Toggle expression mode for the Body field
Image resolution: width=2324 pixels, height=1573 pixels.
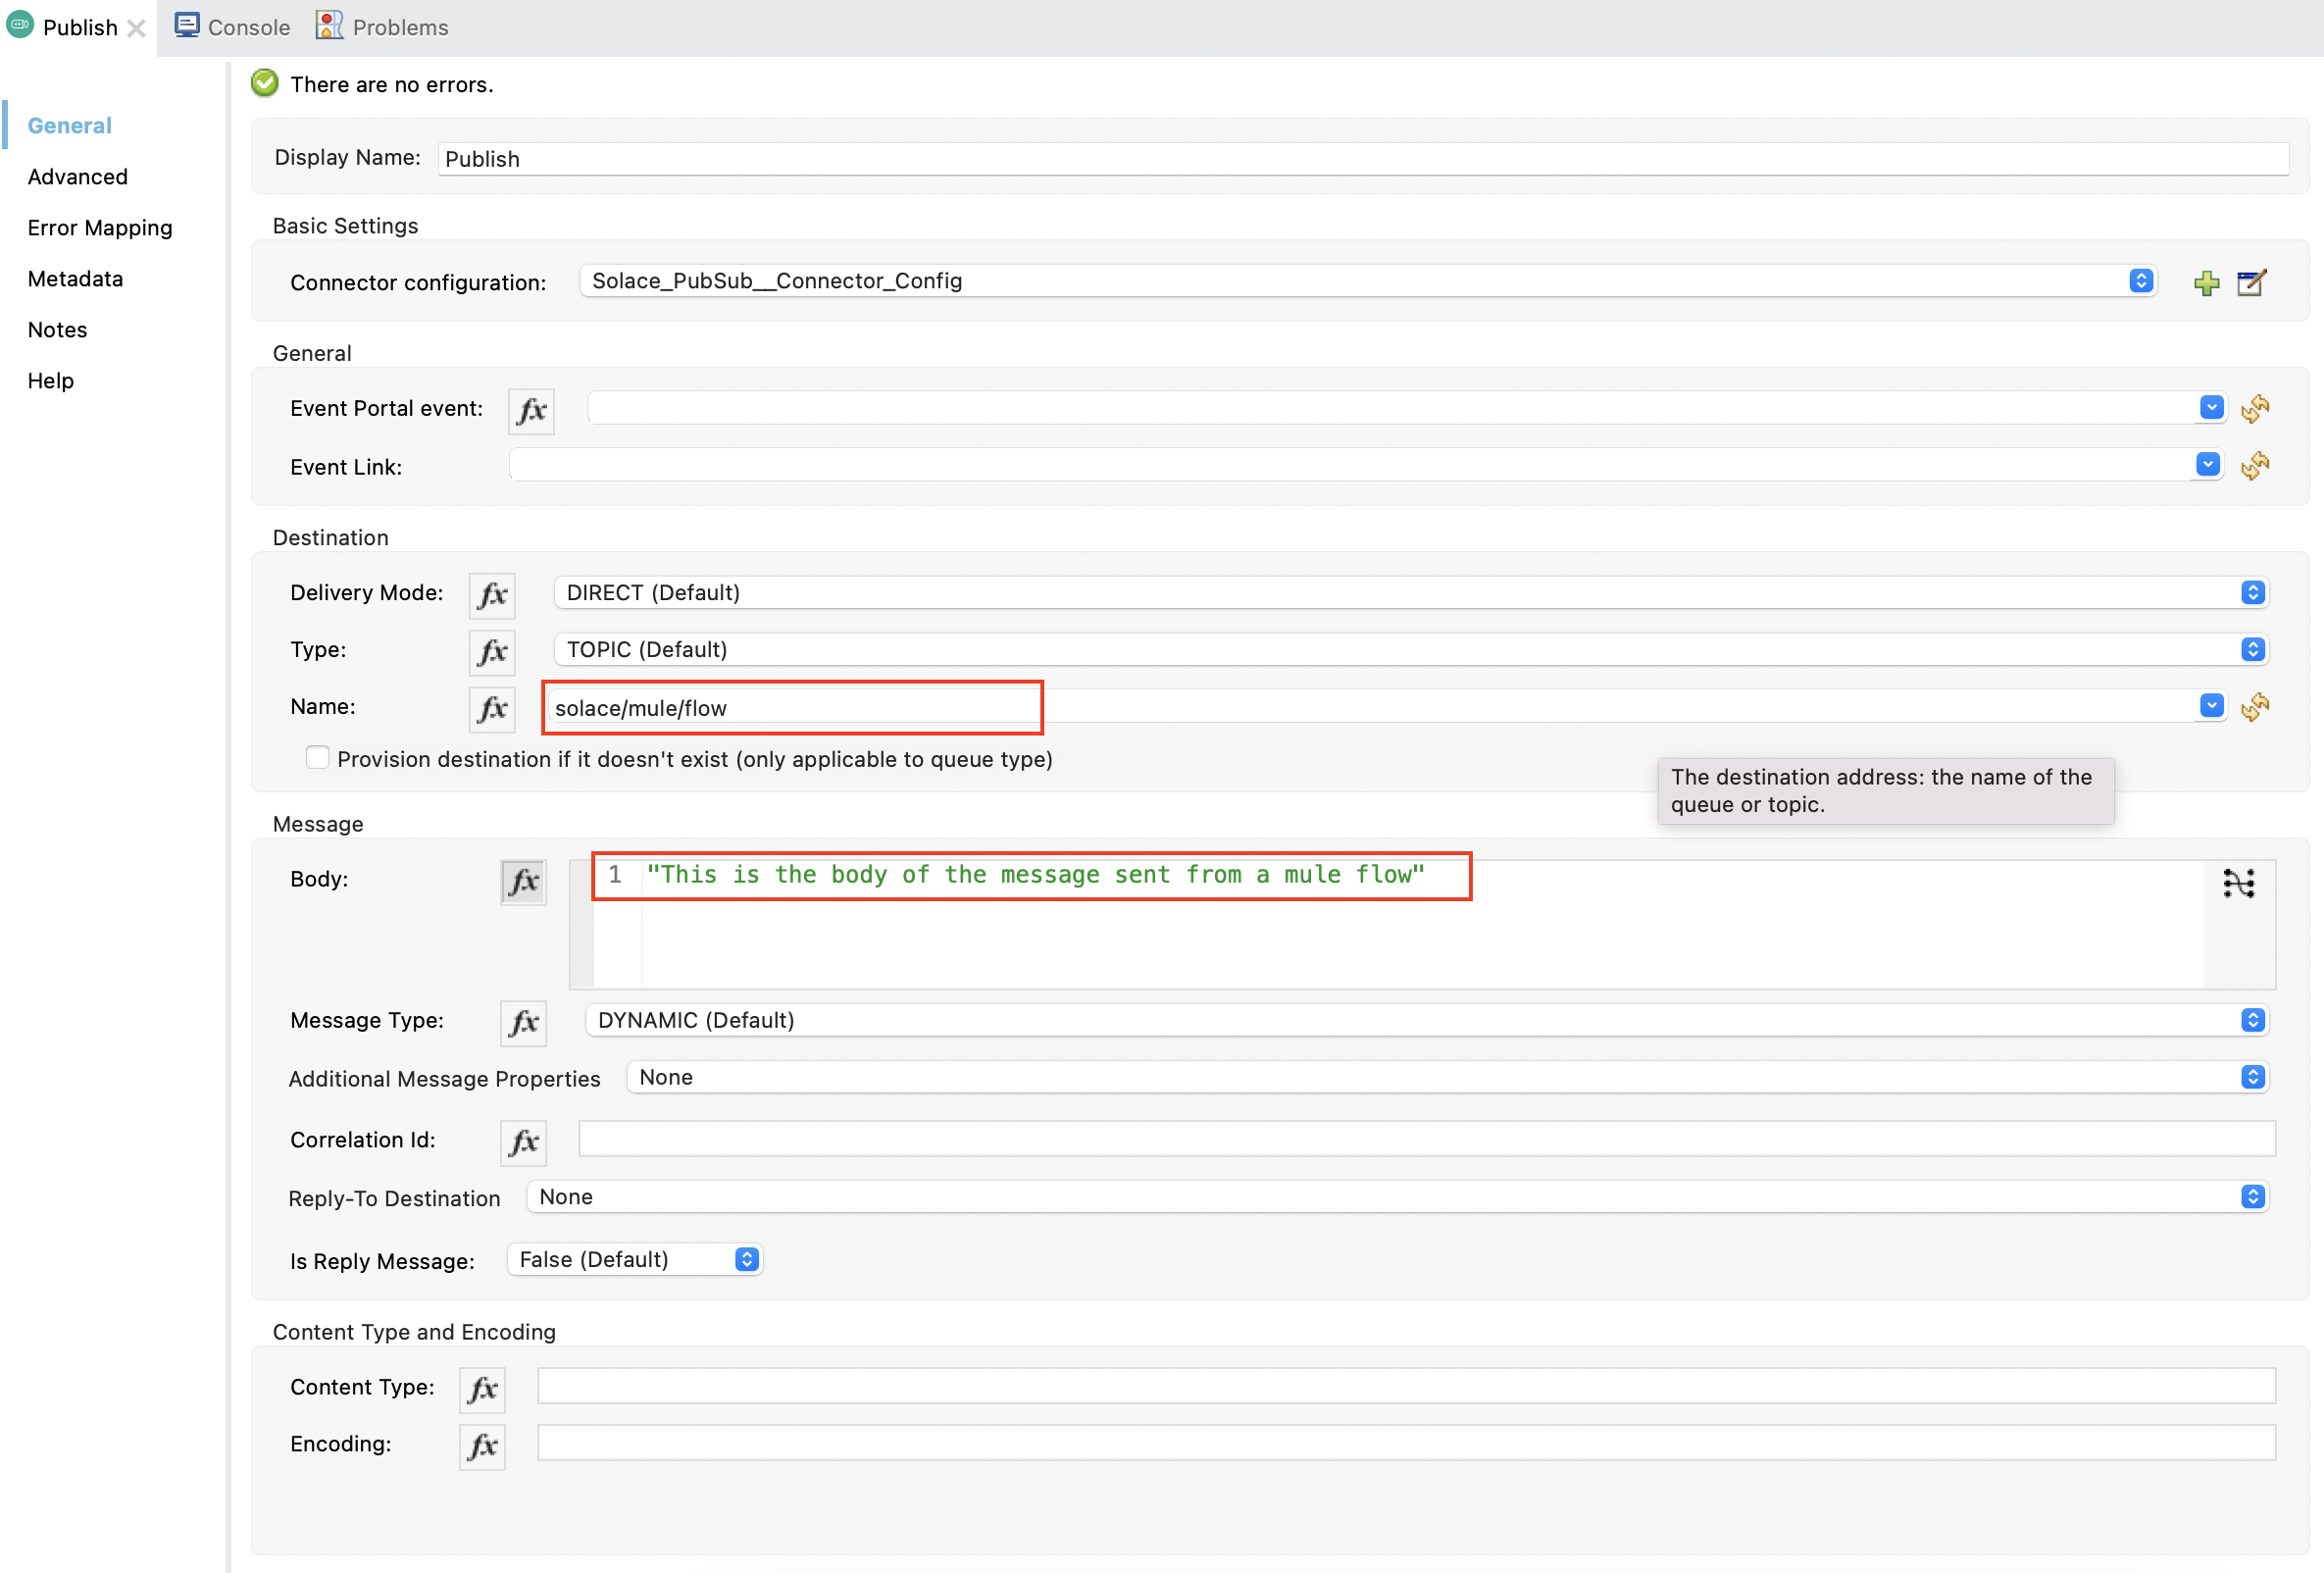click(x=523, y=882)
